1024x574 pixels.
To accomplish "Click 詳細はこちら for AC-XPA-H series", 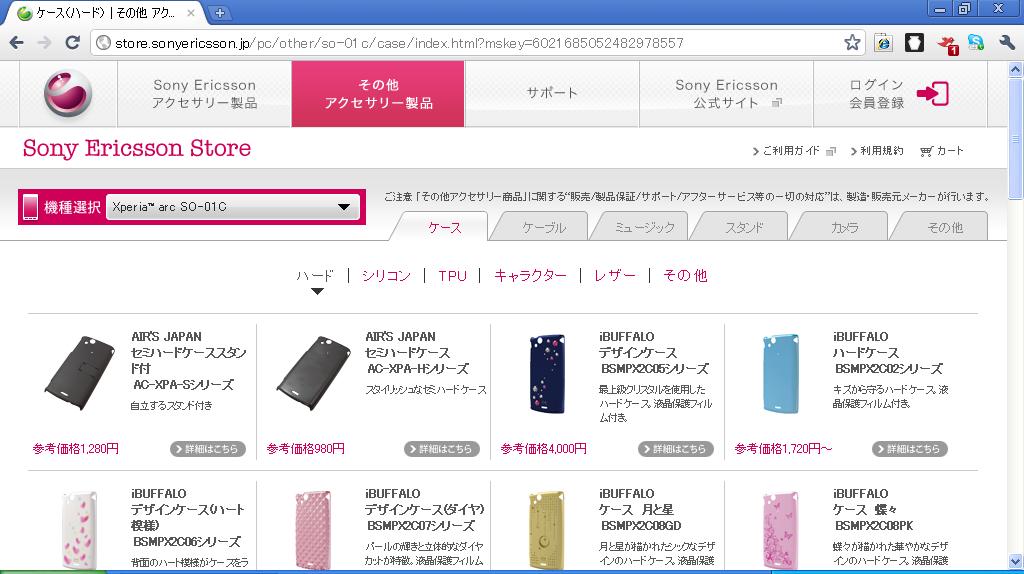I will [441, 449].
